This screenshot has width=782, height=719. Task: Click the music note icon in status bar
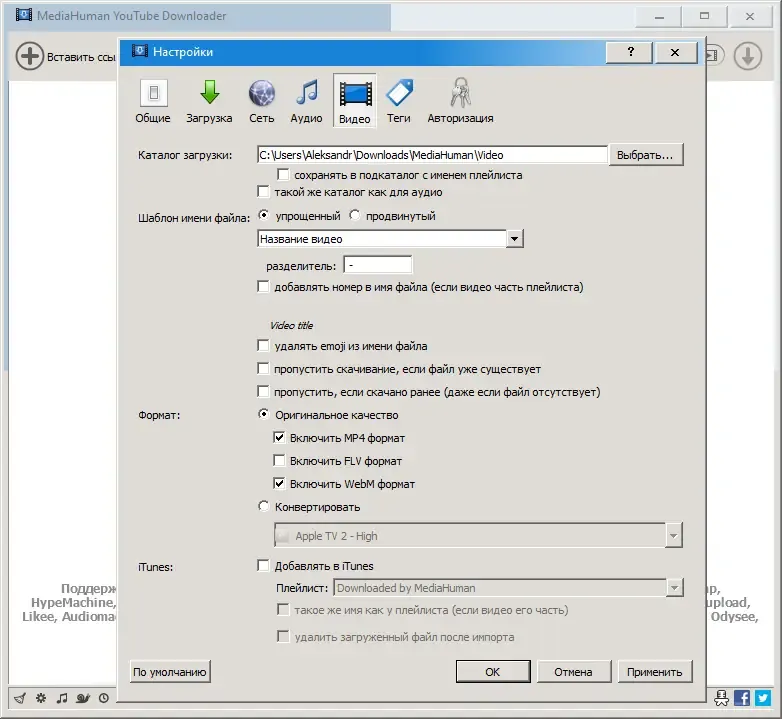62,698
